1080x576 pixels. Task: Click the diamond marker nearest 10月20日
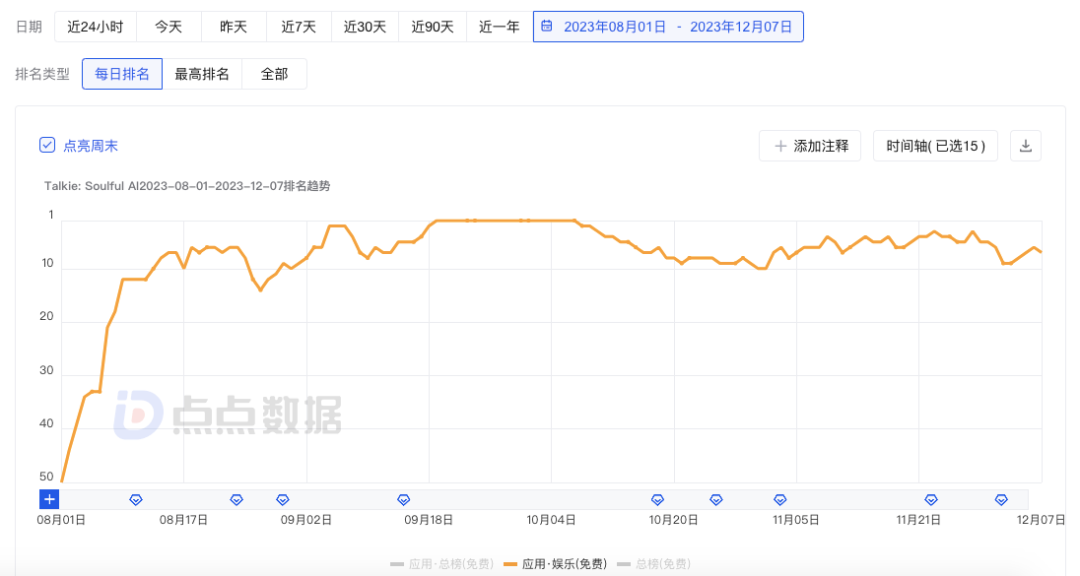658,499
